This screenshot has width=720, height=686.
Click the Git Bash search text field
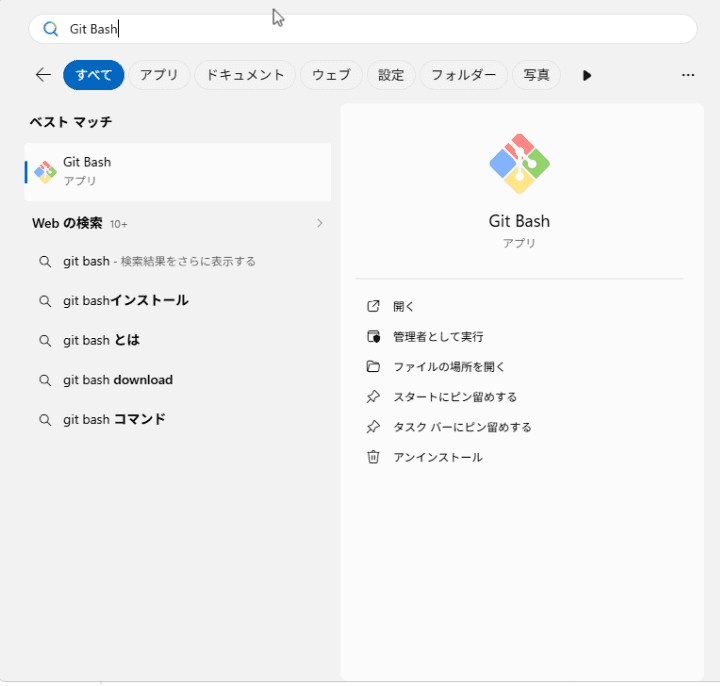363,29
